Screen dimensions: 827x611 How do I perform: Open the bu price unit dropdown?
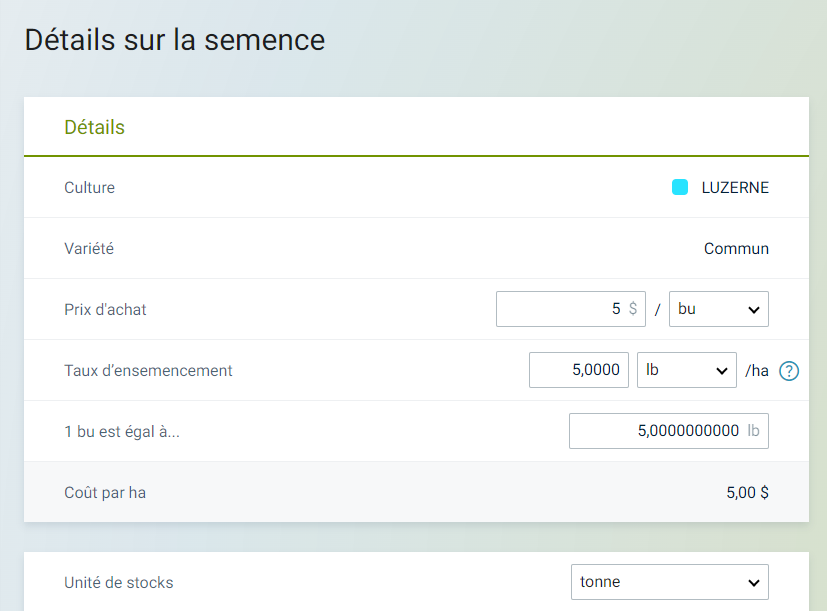tap(718, 309)
